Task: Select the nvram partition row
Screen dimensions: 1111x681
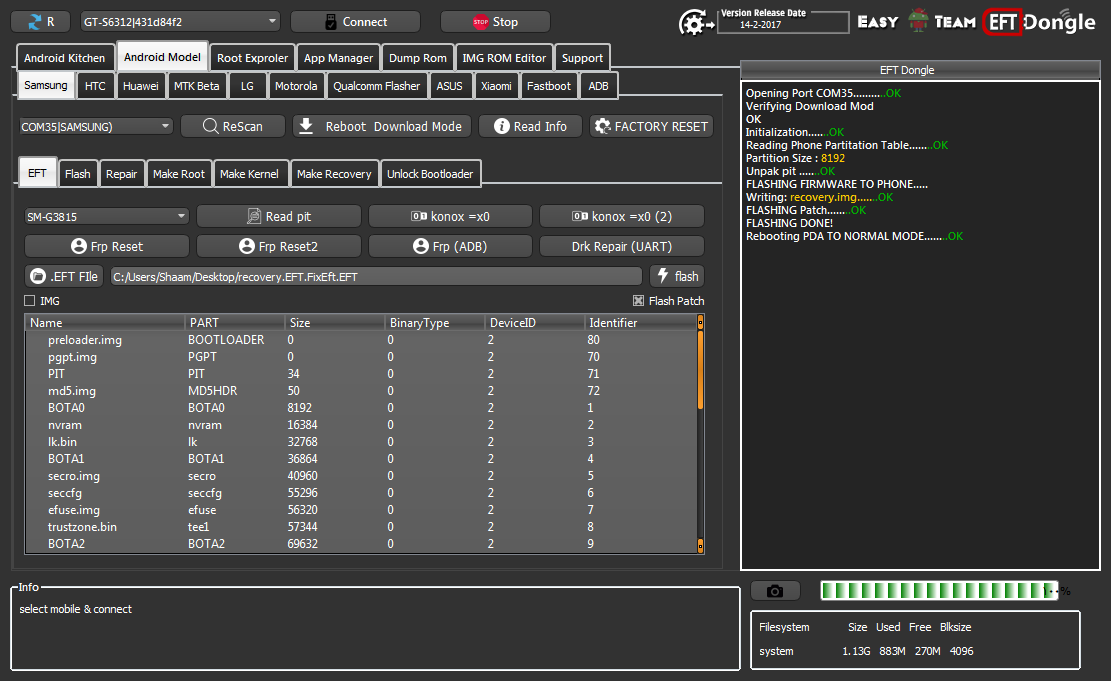Action: (x=361, y=425)
